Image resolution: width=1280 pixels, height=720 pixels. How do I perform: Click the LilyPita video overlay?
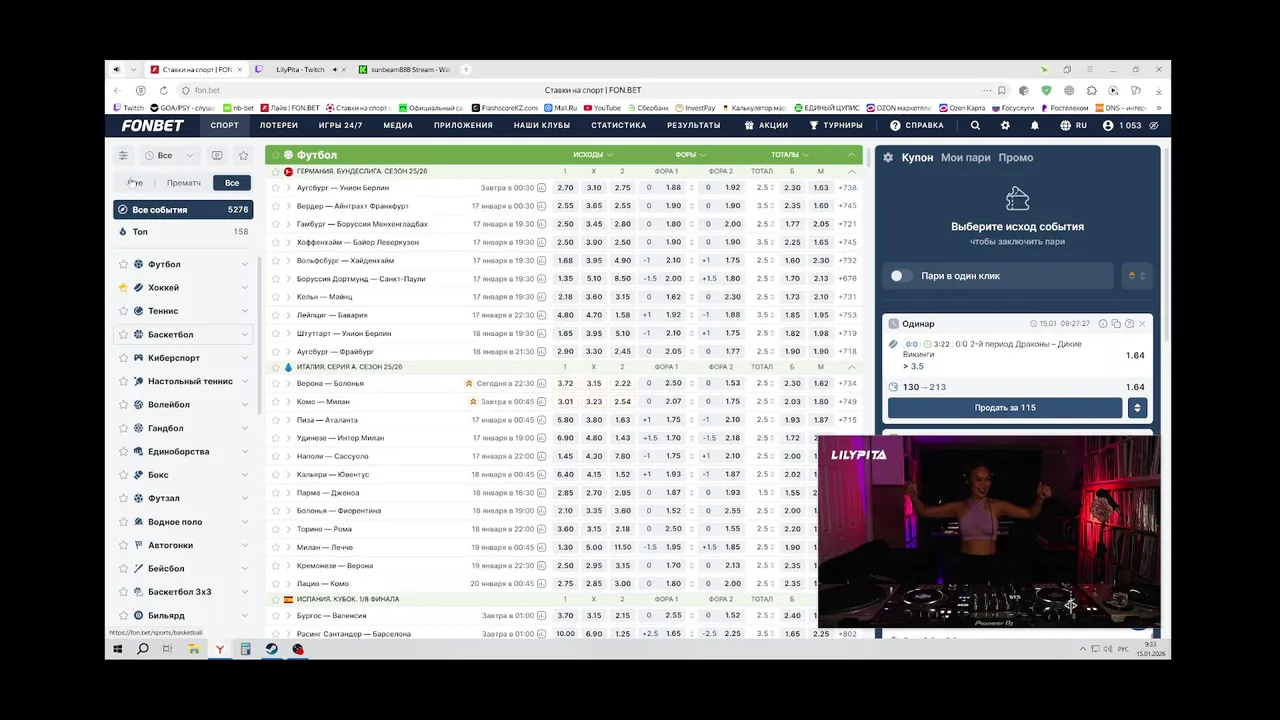tap(989, 532)
